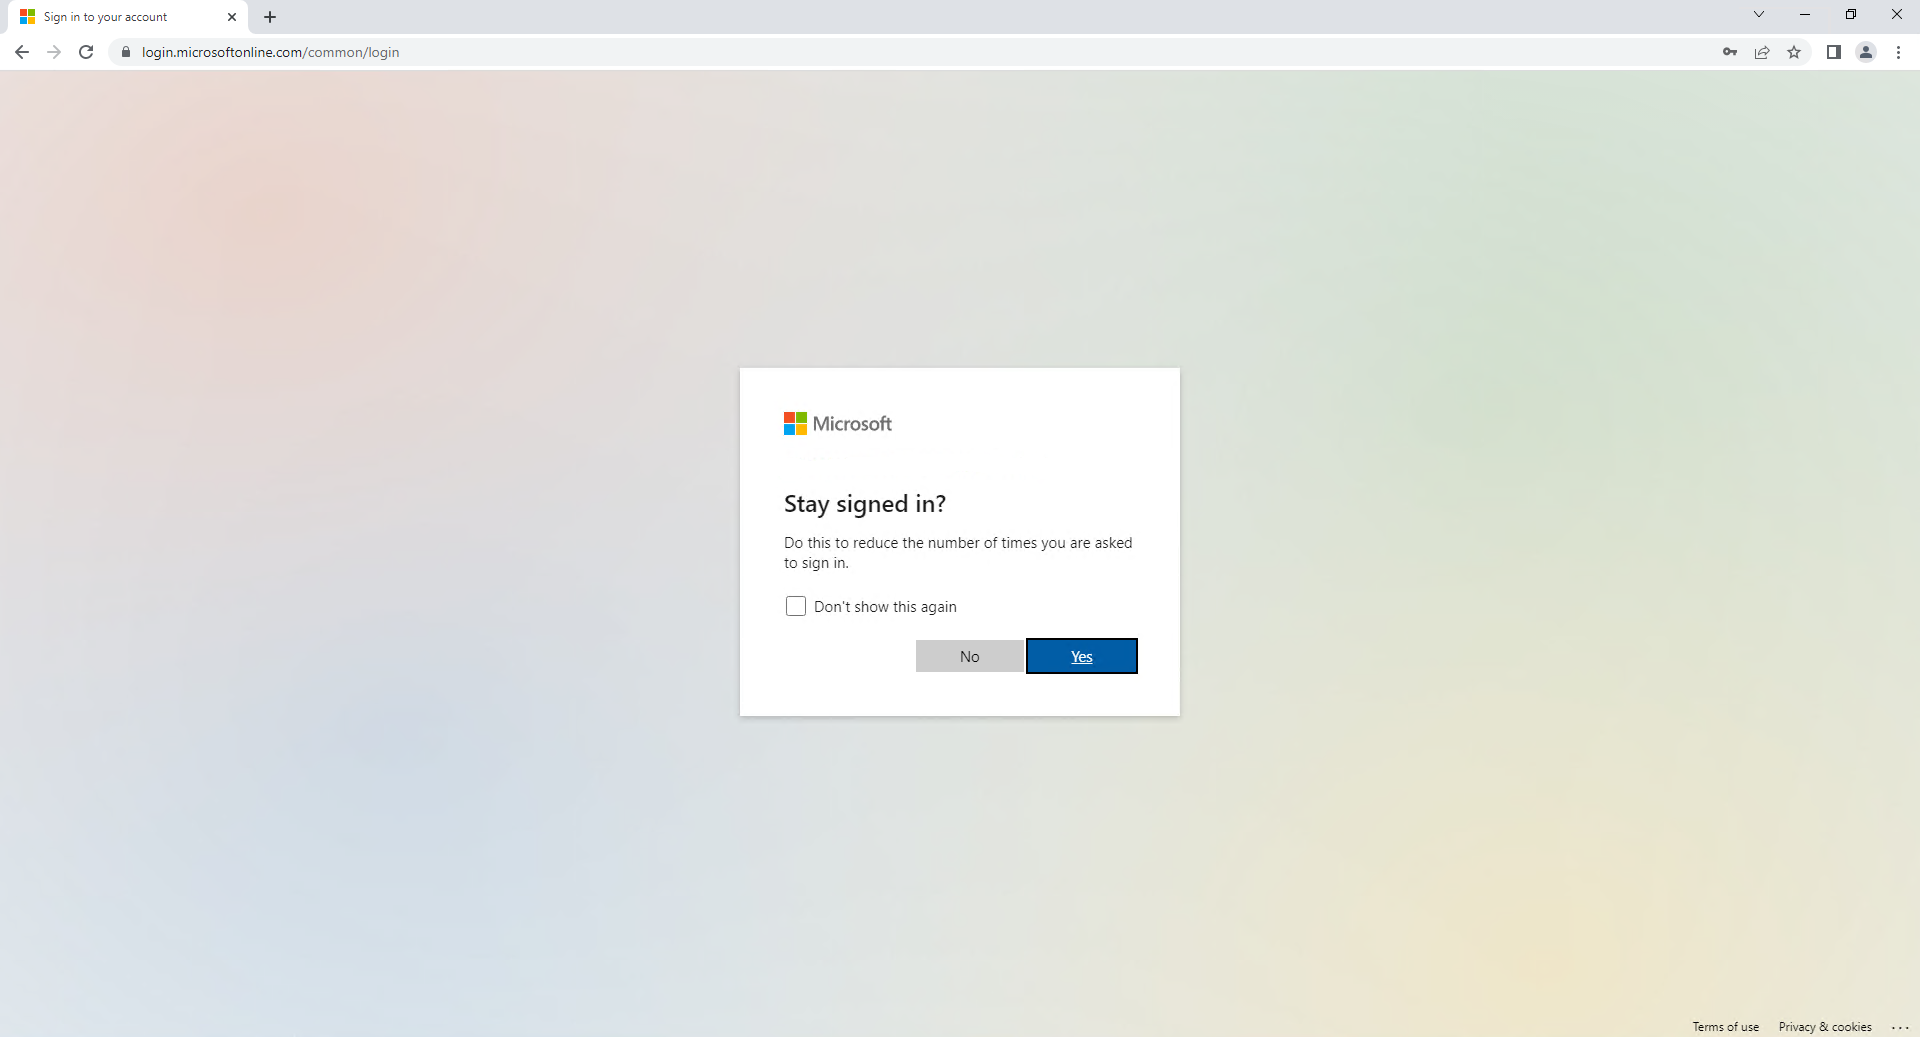Image resolution: width=1920 pixels, height=1037 pixels.
Task: Go back to the previous page
Action: tap(22, 52)
